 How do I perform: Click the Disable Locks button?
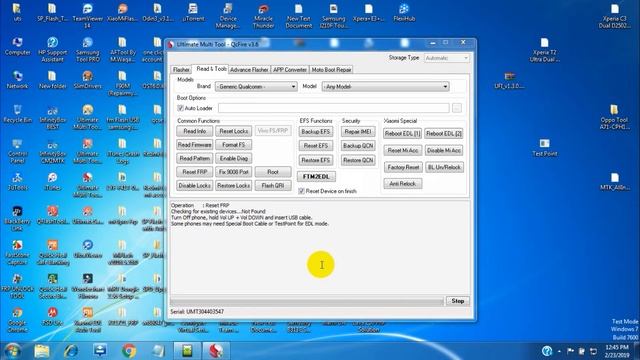(x=195, y=185)
